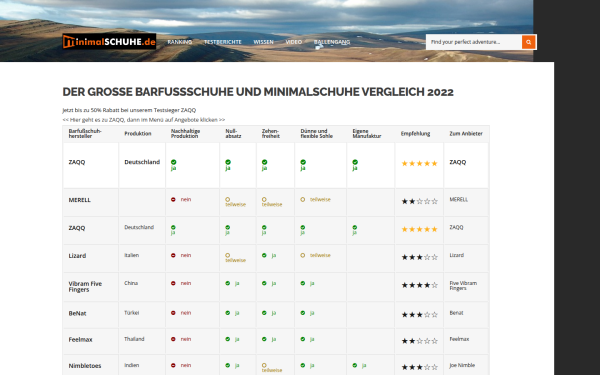Open the TESTBERICHTE menu item
The width and height of the screenshot is (600, 375).
[x=223, y=42]
